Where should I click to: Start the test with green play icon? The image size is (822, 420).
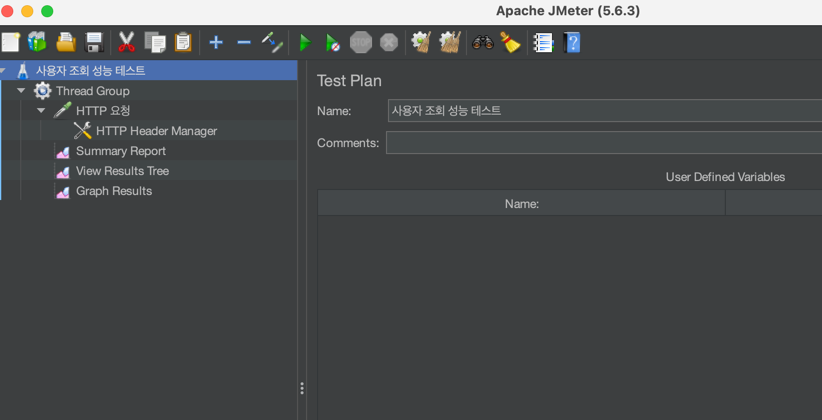point(305,43)
